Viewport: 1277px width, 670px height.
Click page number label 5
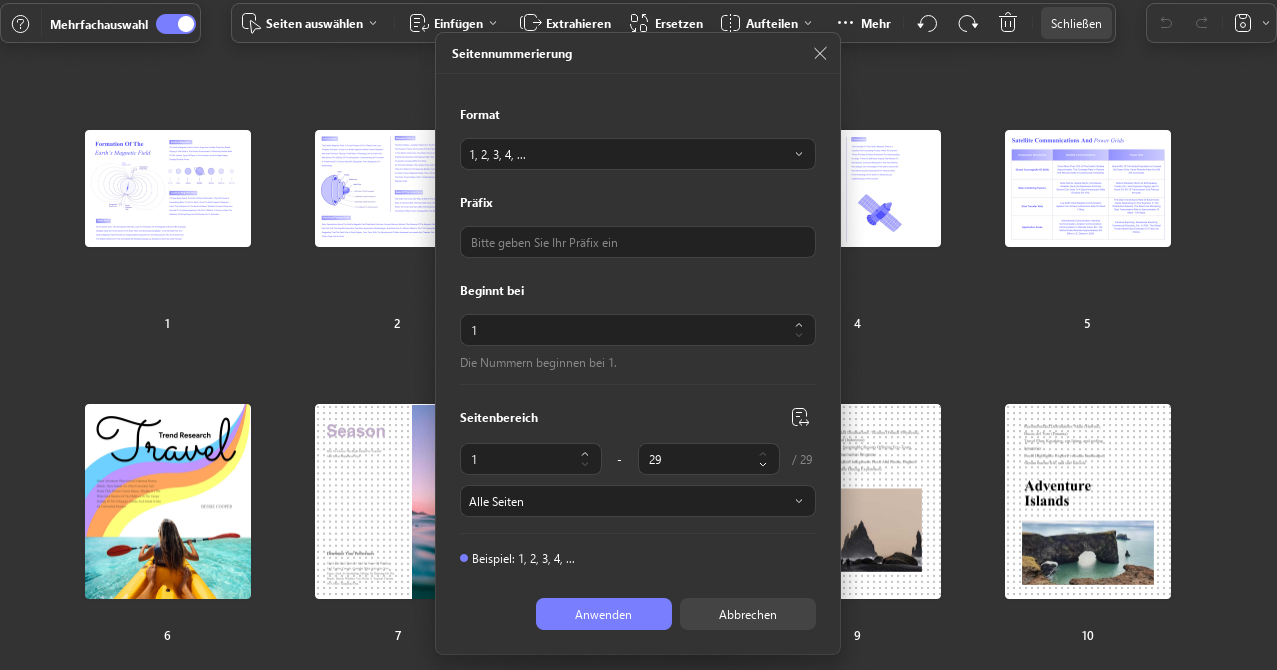[x=1087, y=324]
